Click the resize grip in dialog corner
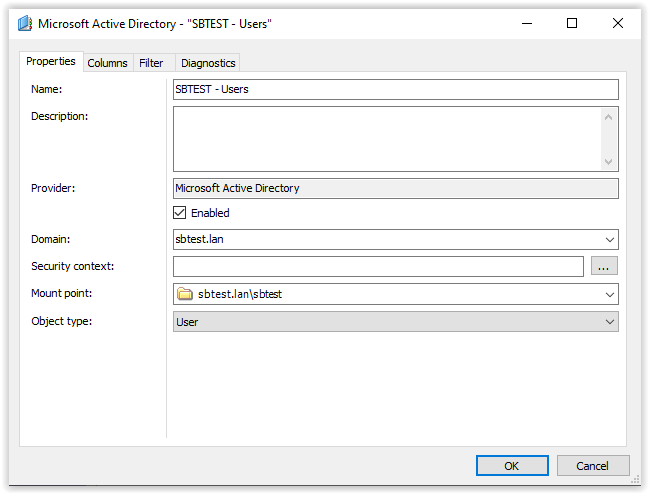The width and height of the screenshot is (649, 494). tap(635, 480)
